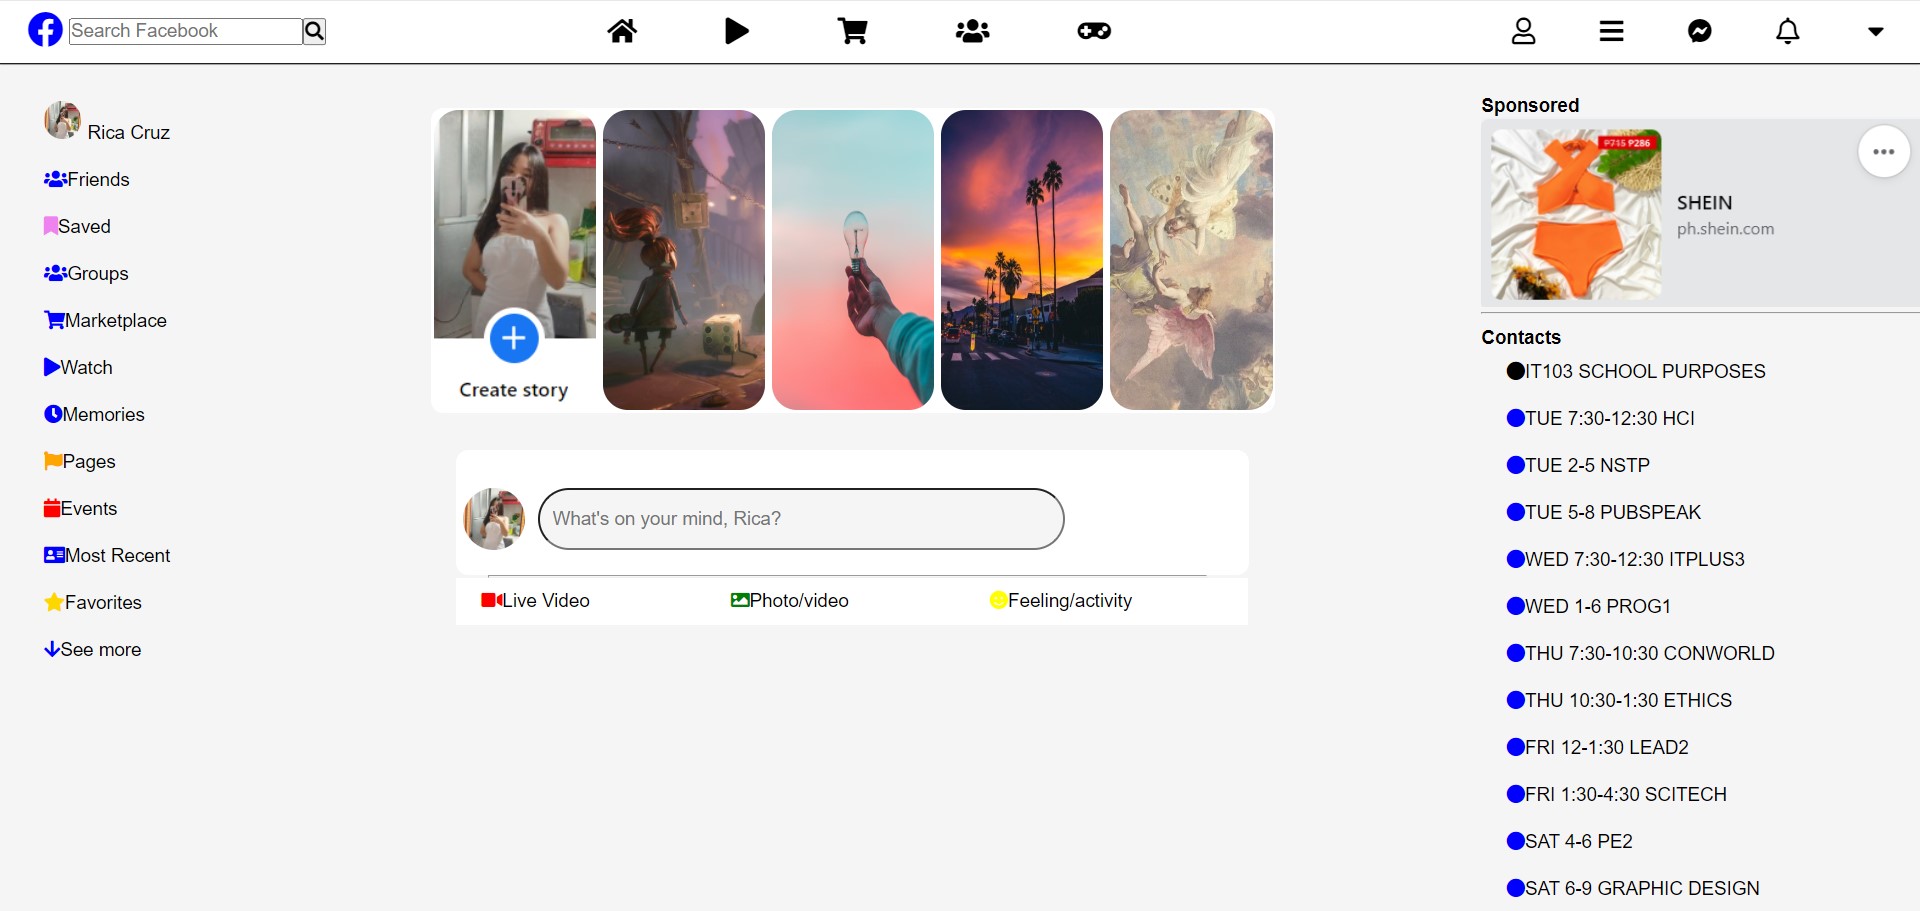Open the palm trees sunset story
This screenshot has width=1920, height=911.
coord(1021,260)
